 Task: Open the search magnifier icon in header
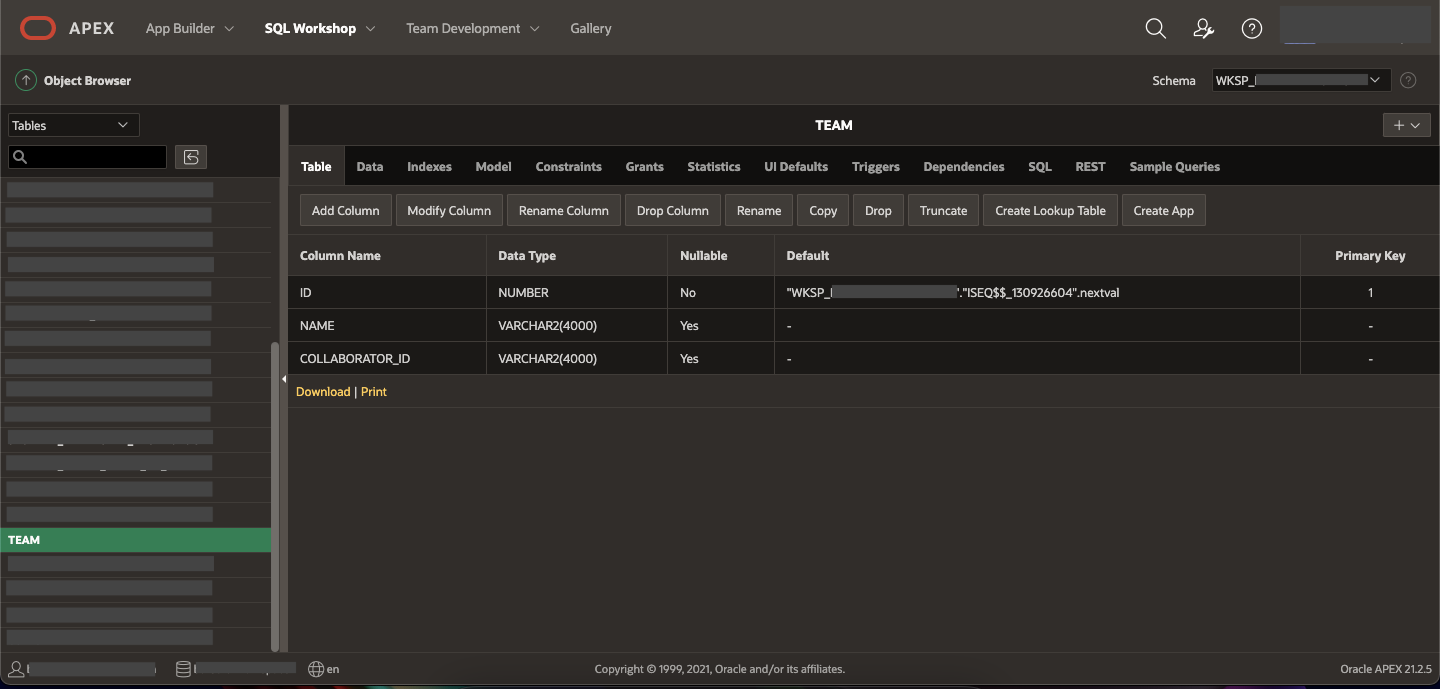click(x=1155, y=28)
